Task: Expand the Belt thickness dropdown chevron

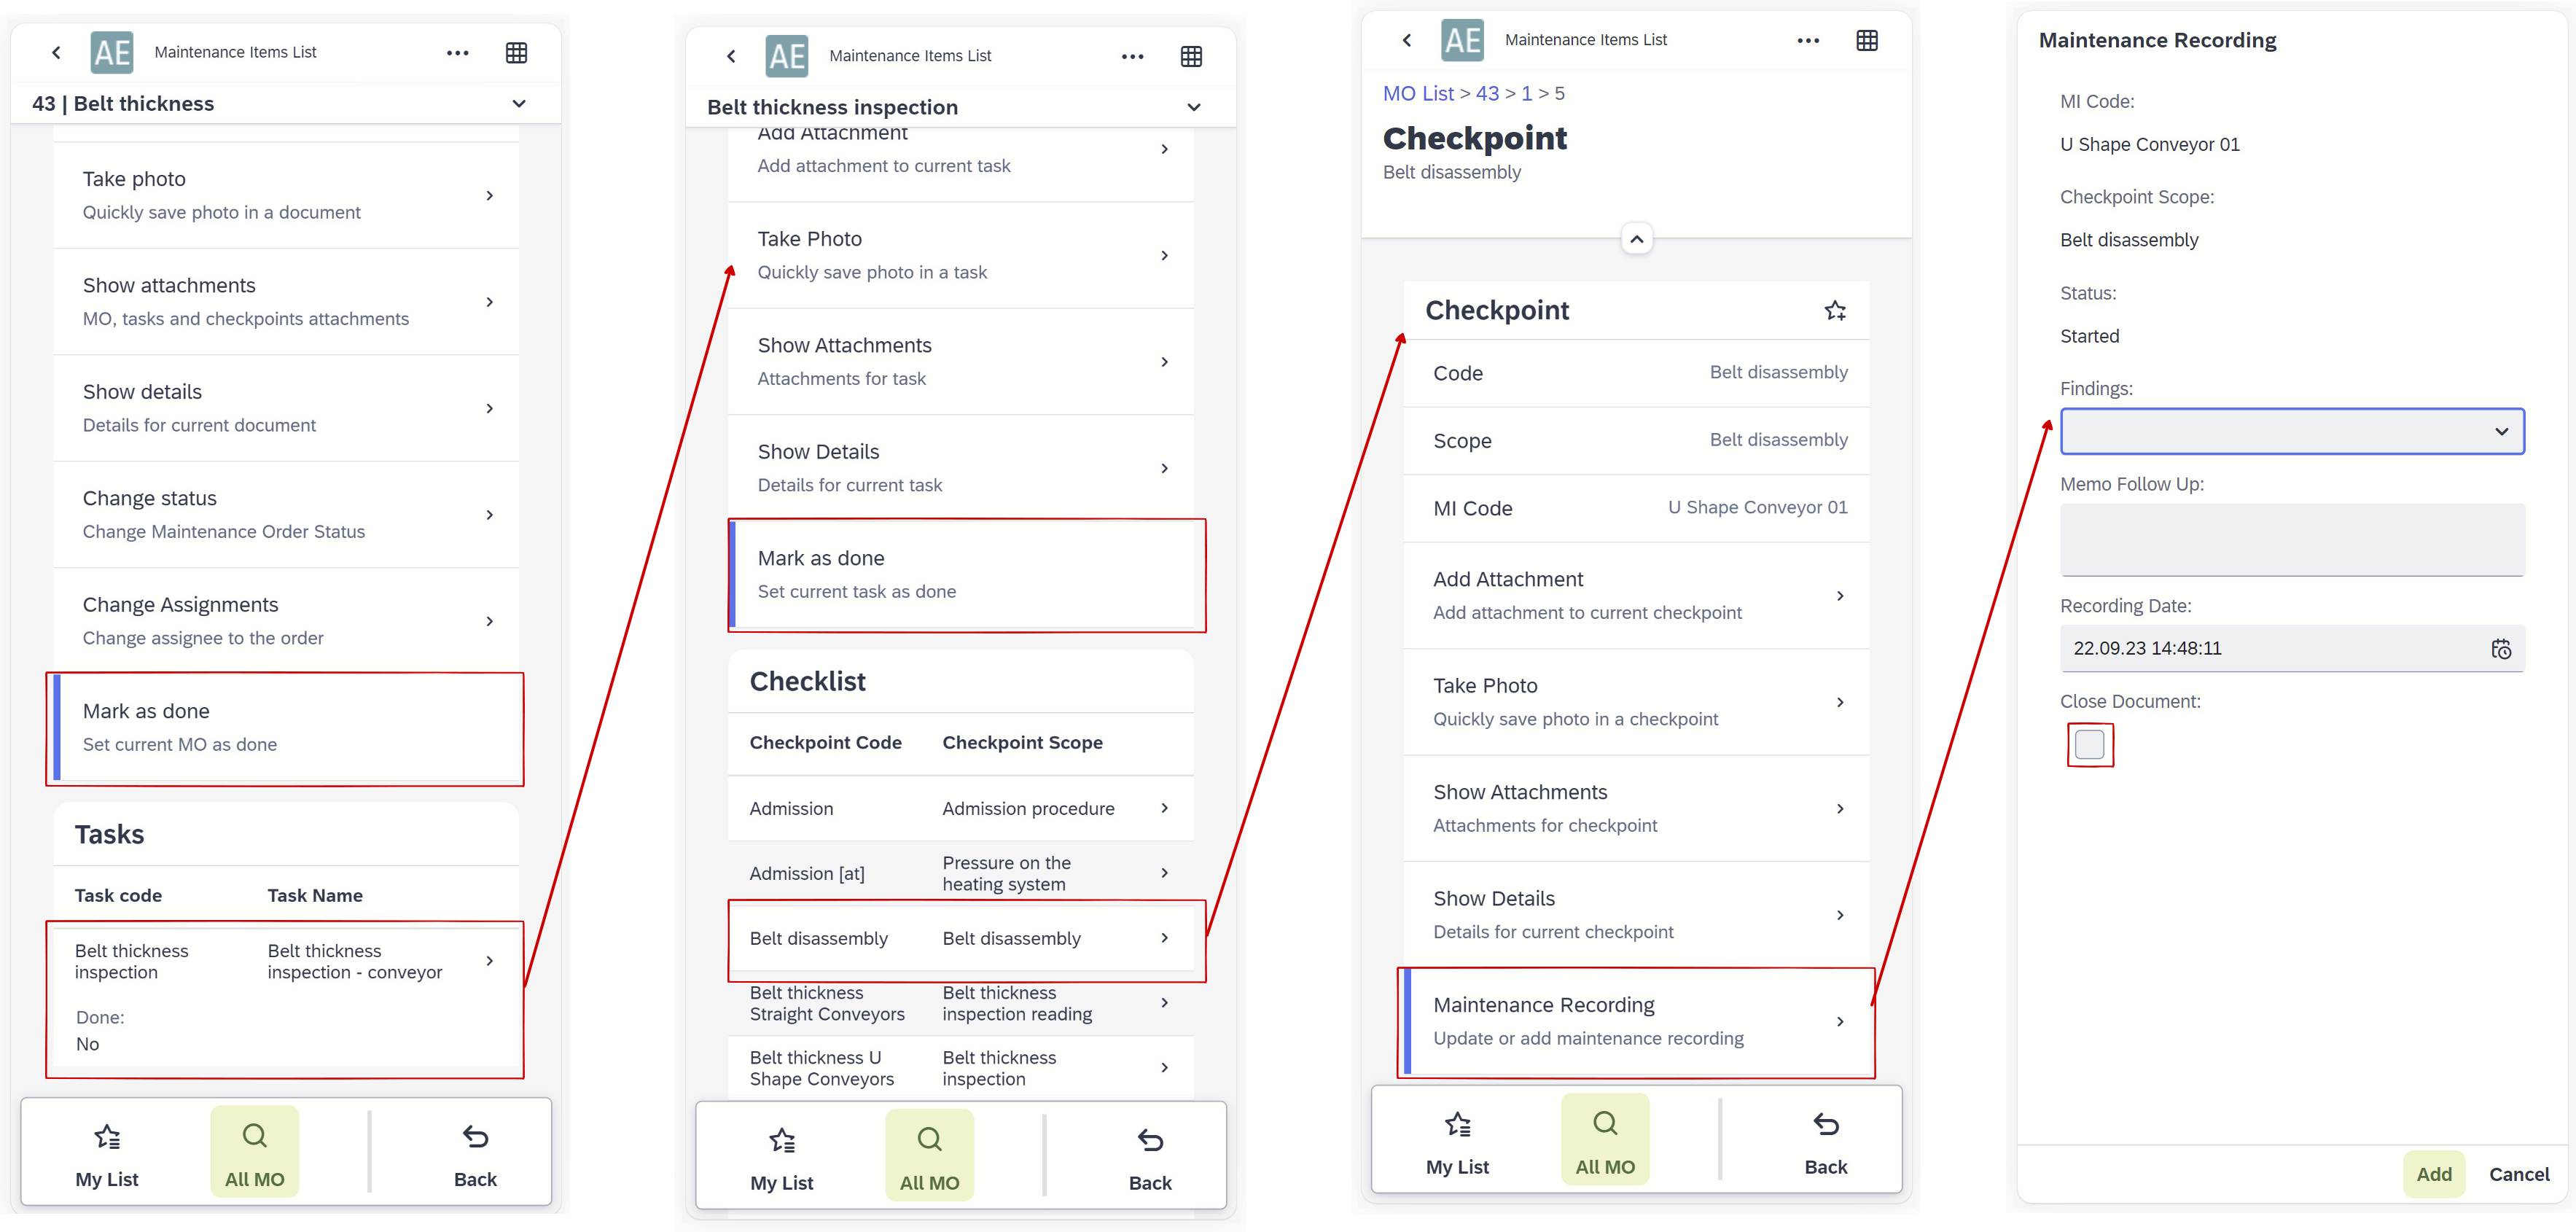Action: point(523,105)
